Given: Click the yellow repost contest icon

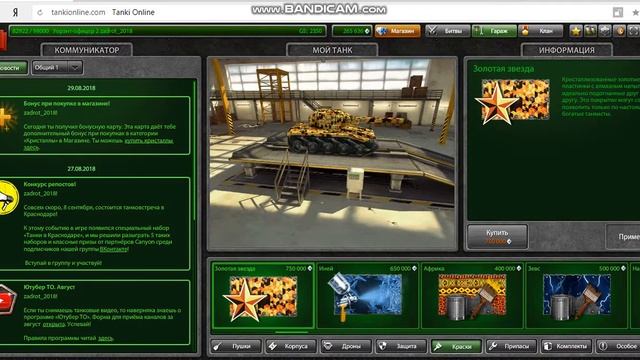Looking at the screenshot, I should pos(9,198).
